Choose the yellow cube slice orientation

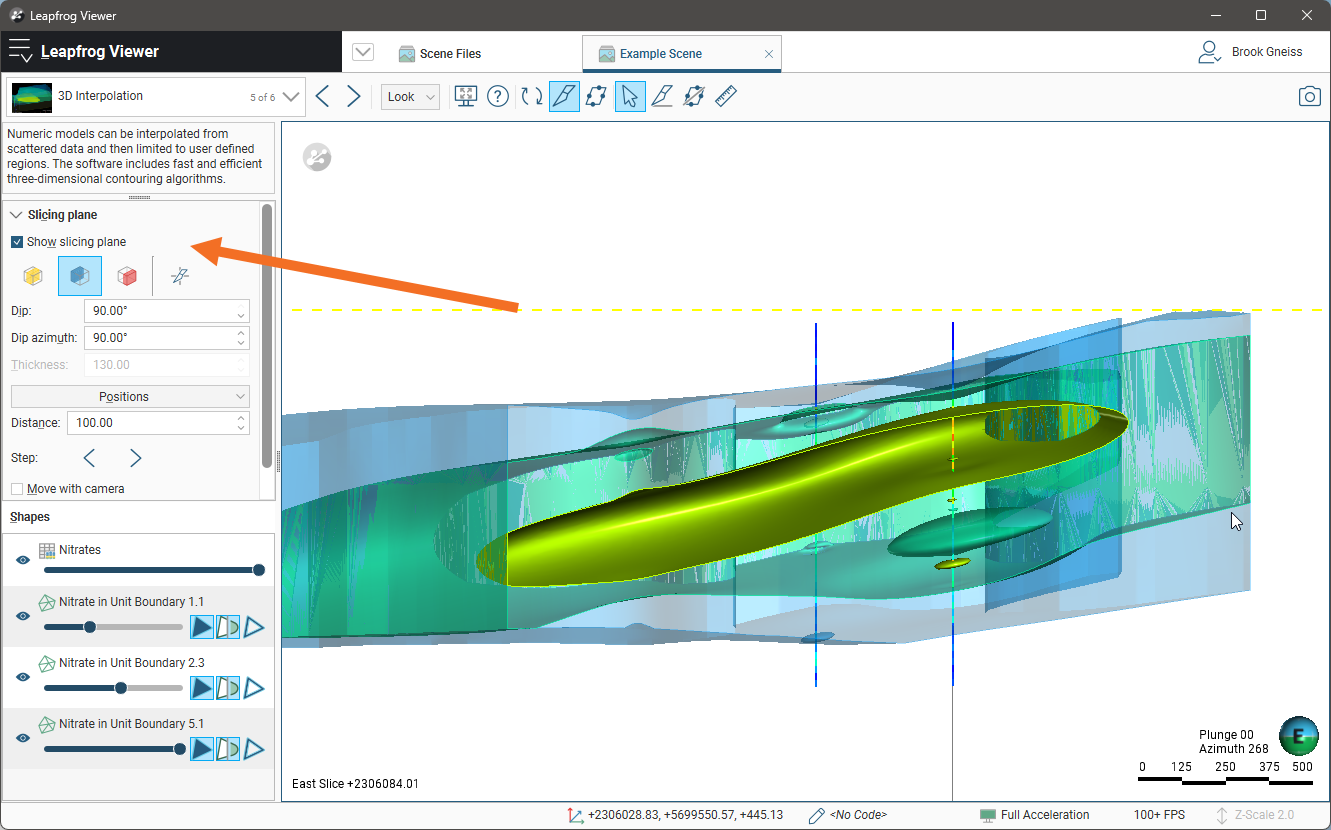(33, 276)
